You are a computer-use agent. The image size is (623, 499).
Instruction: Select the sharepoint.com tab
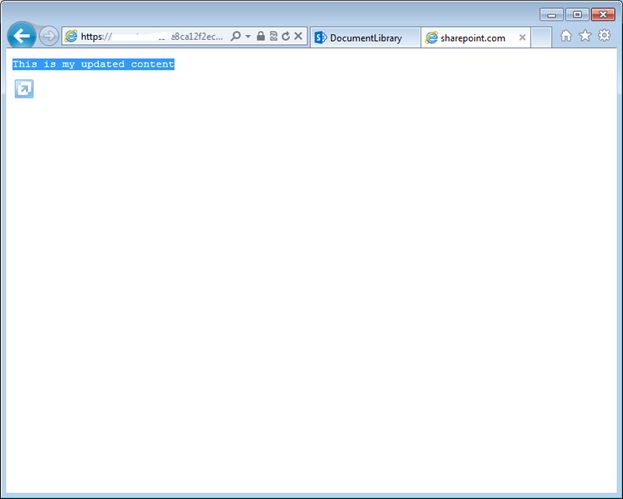pyautogui.click(x=475, y=38)
